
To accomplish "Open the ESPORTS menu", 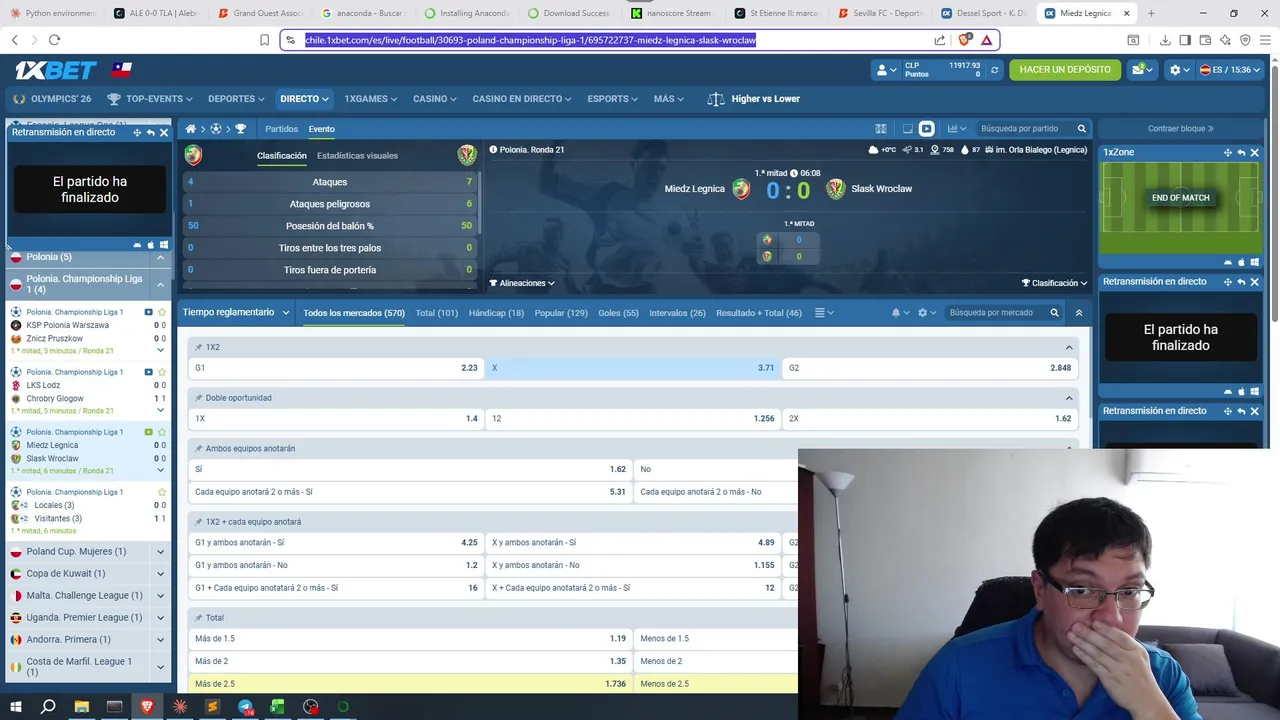I will point(612,99).
